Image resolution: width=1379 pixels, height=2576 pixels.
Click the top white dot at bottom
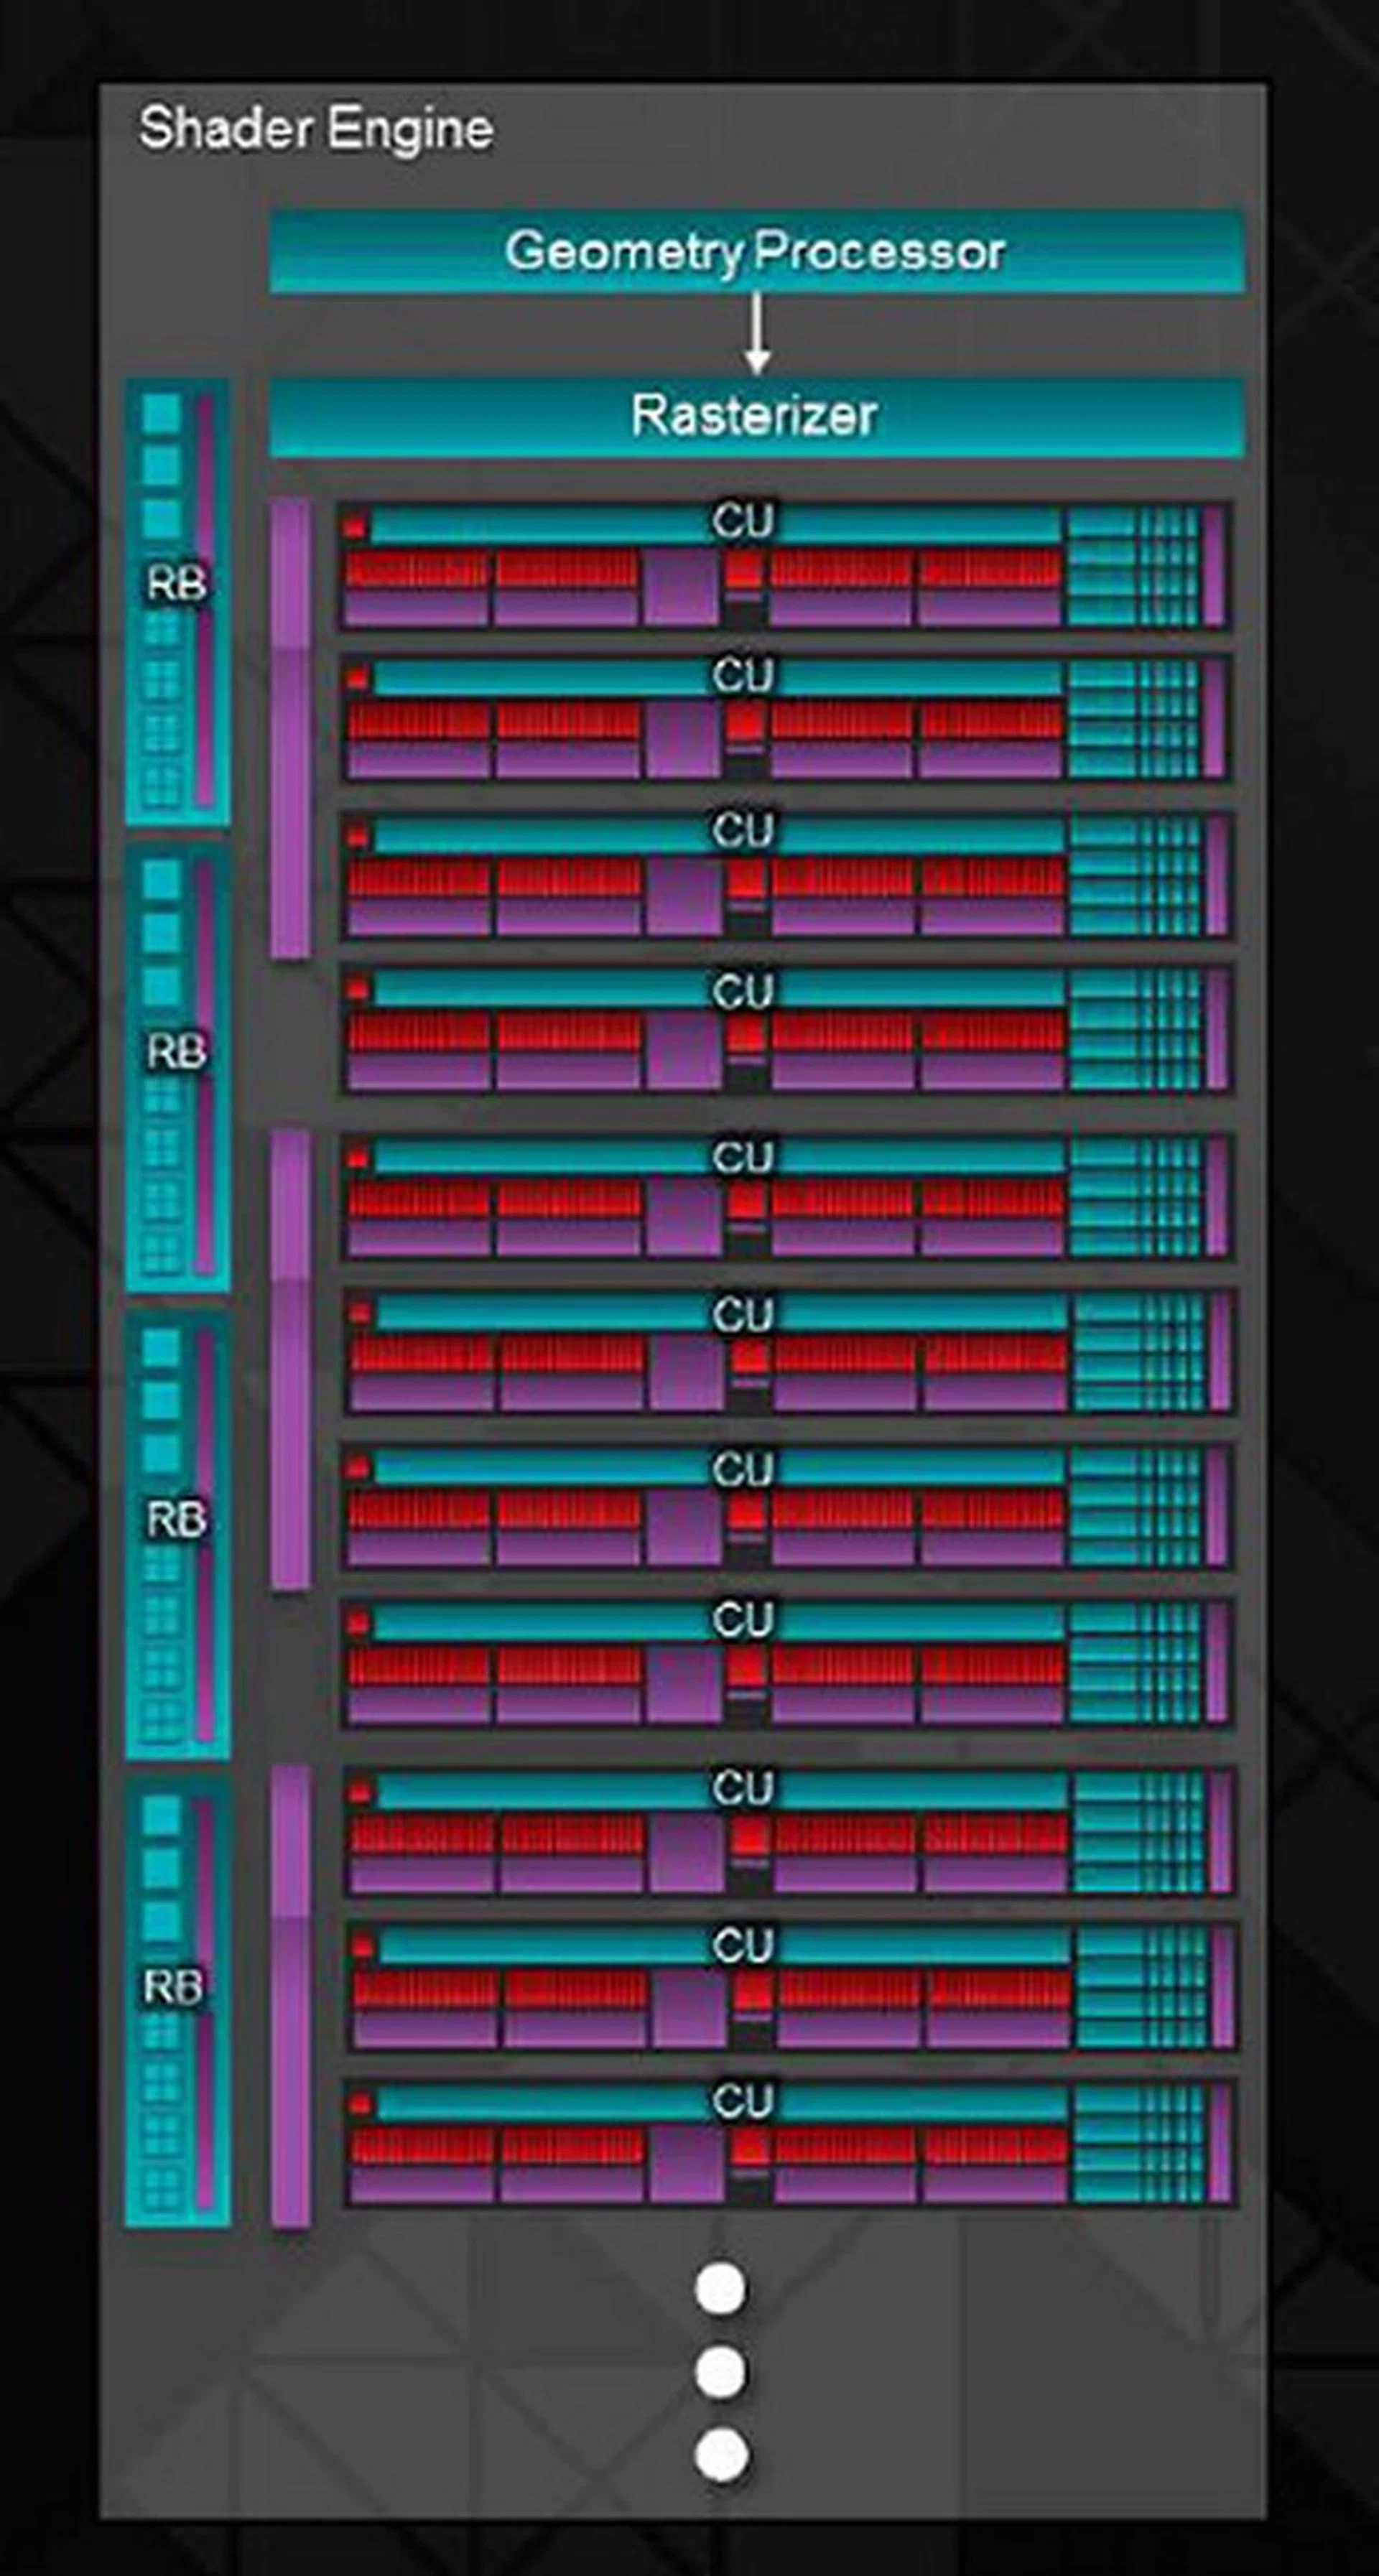(720, 2290)
